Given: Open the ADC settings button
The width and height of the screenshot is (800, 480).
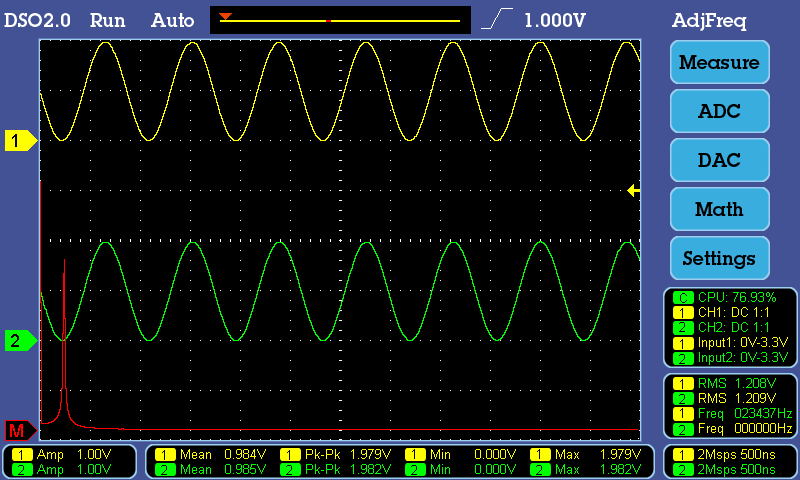Looking at the screenshot, I should coord(719,111).
